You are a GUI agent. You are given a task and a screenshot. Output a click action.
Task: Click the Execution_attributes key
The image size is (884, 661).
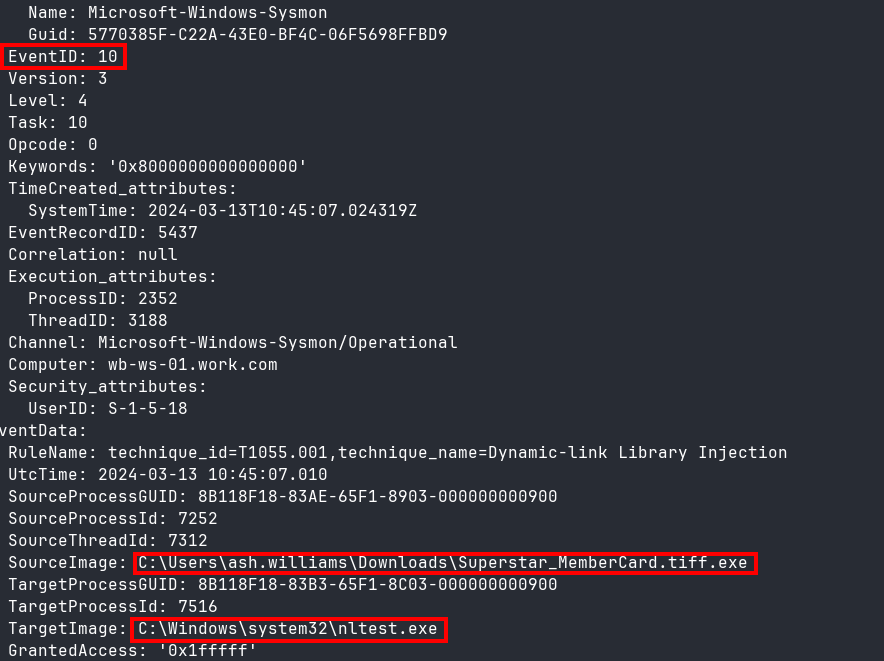(x=112, y=276)
